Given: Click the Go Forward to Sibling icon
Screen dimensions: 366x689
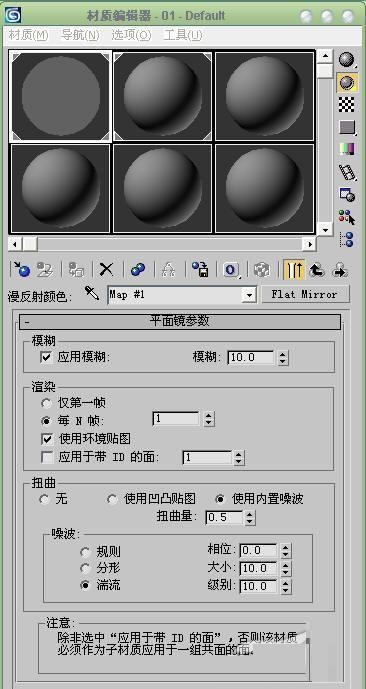Looking at the screenshot, I should point(340,269).
